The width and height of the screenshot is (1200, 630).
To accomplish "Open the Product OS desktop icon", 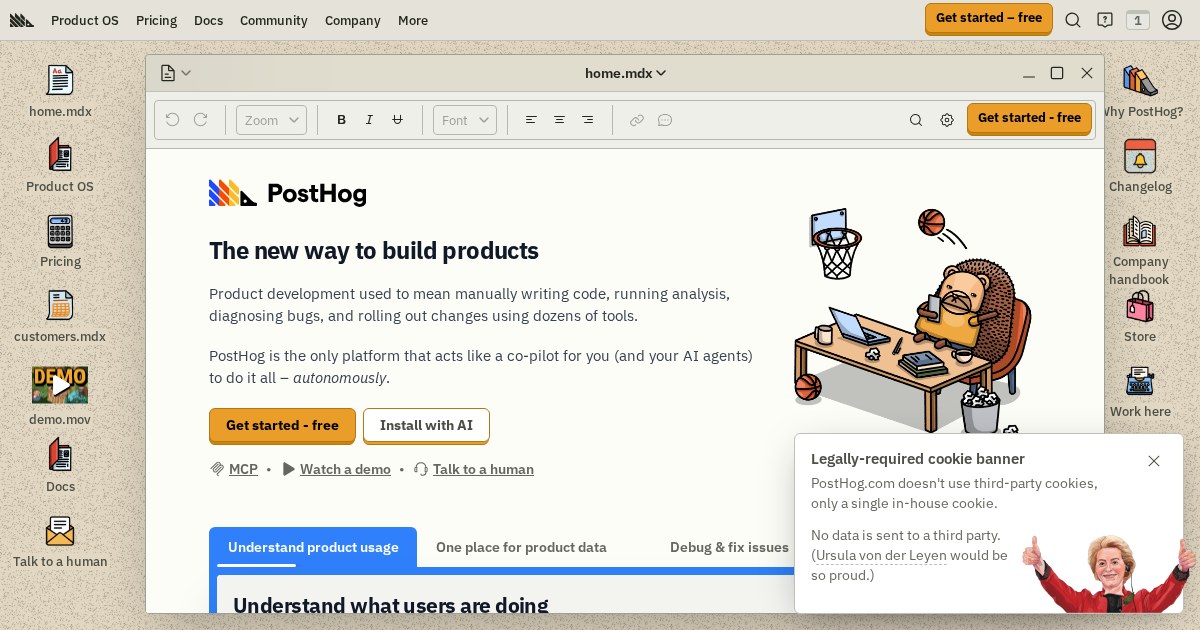I will 60,166.
